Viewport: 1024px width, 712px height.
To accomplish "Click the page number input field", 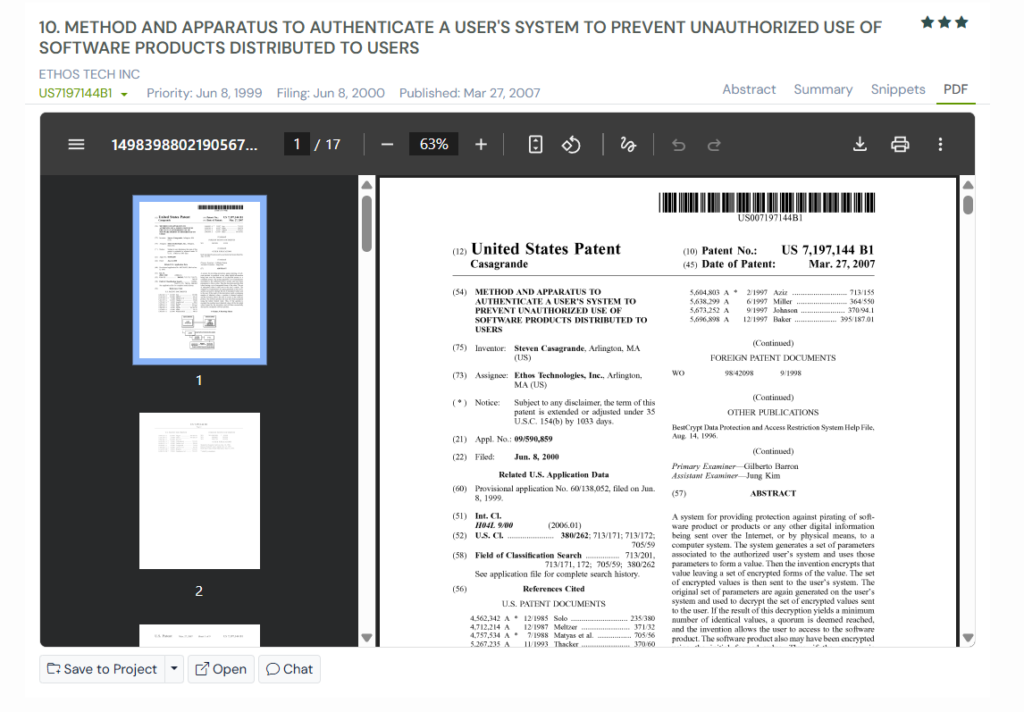I will pos(296,144).
